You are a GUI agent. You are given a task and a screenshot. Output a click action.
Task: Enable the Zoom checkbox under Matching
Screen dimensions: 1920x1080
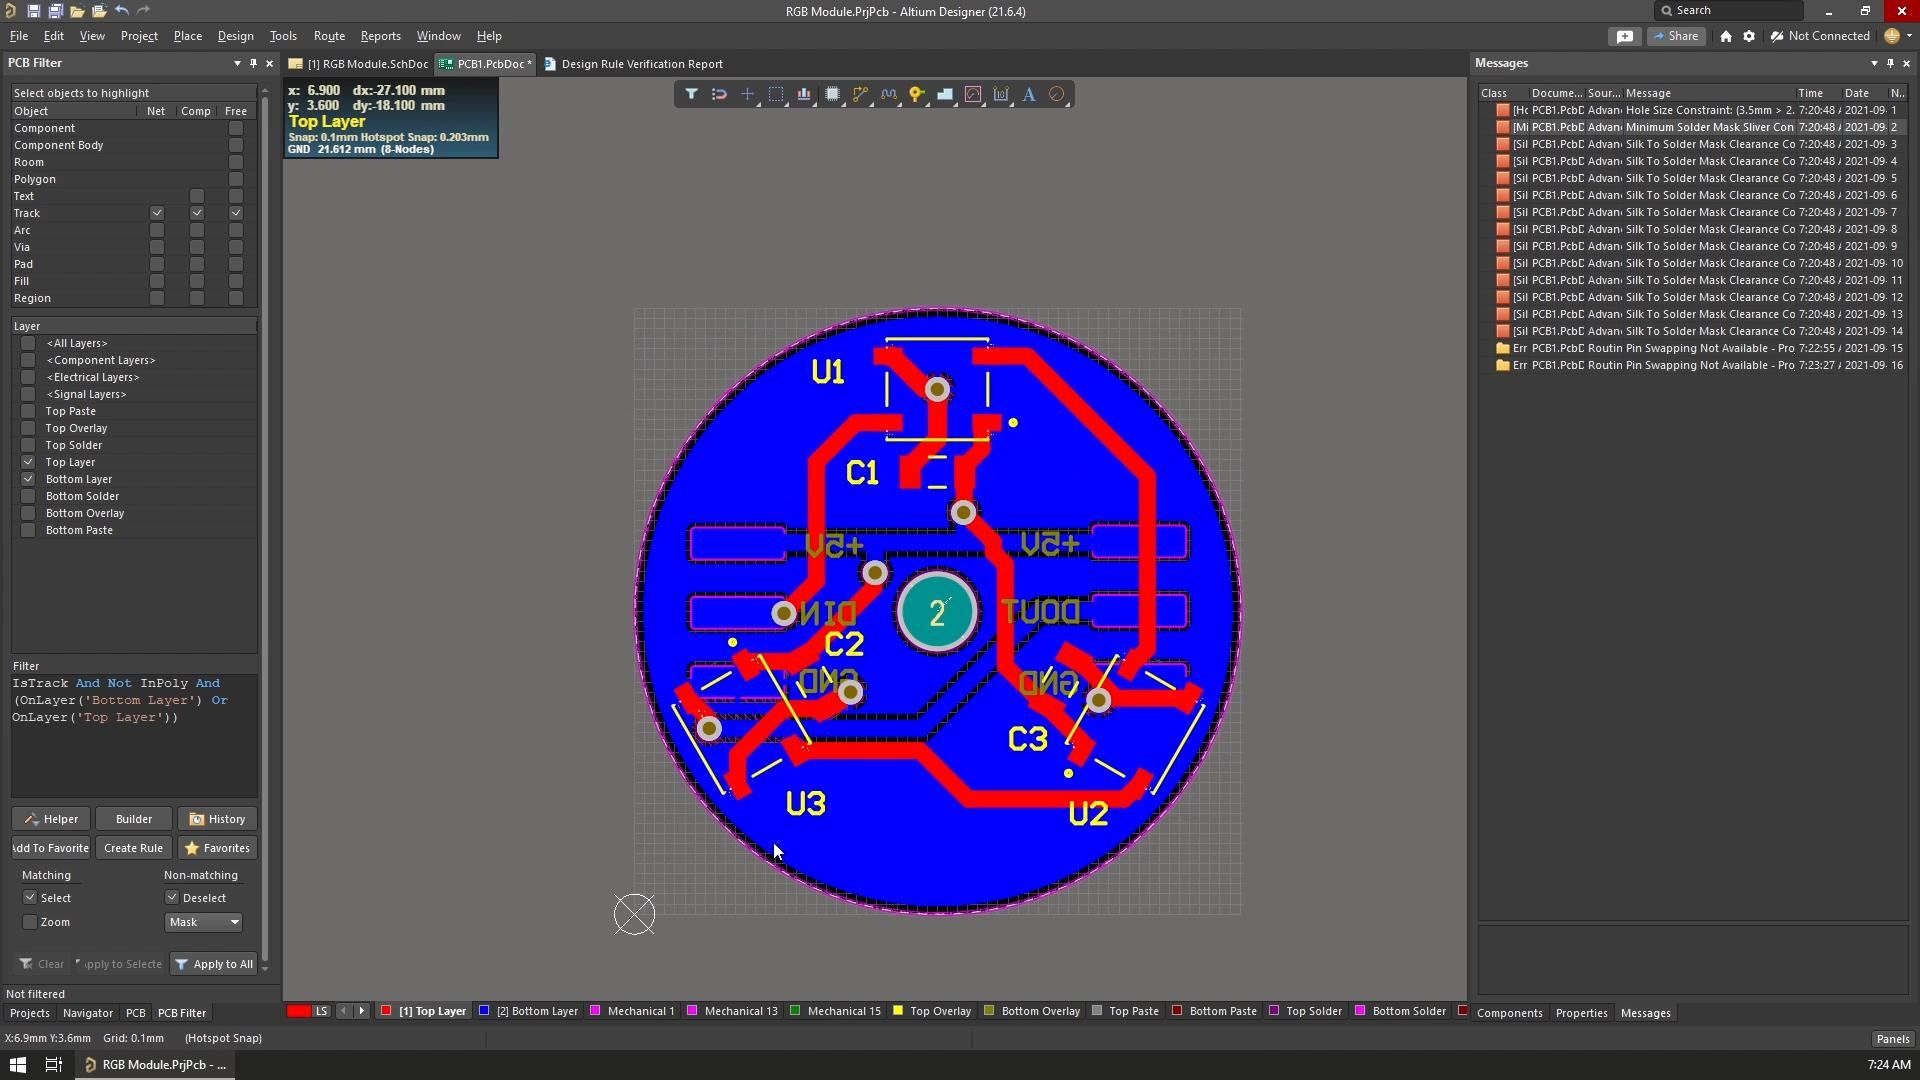[30, 922]
